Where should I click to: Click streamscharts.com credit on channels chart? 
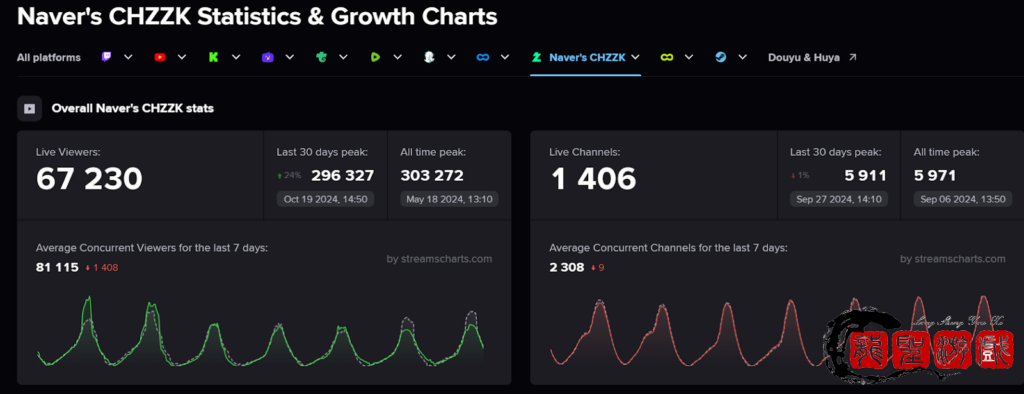click(953, 259)
